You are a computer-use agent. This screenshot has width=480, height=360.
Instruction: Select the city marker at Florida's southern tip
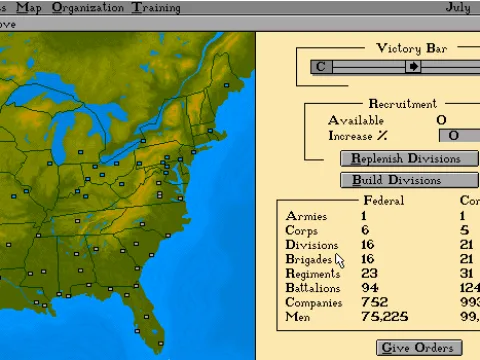coord(161,343)
